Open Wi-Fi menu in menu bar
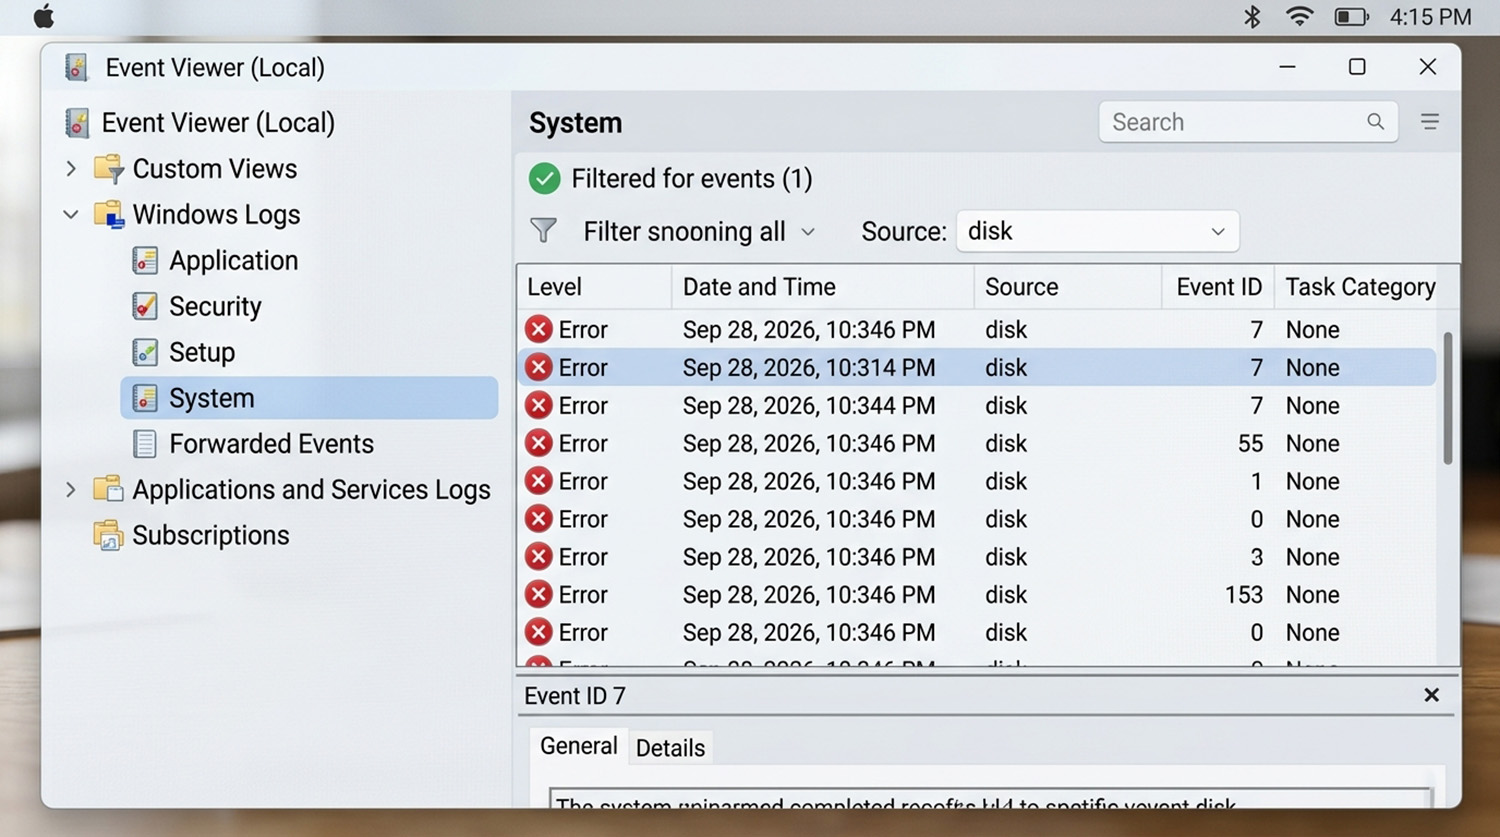 coord(1299,16)
